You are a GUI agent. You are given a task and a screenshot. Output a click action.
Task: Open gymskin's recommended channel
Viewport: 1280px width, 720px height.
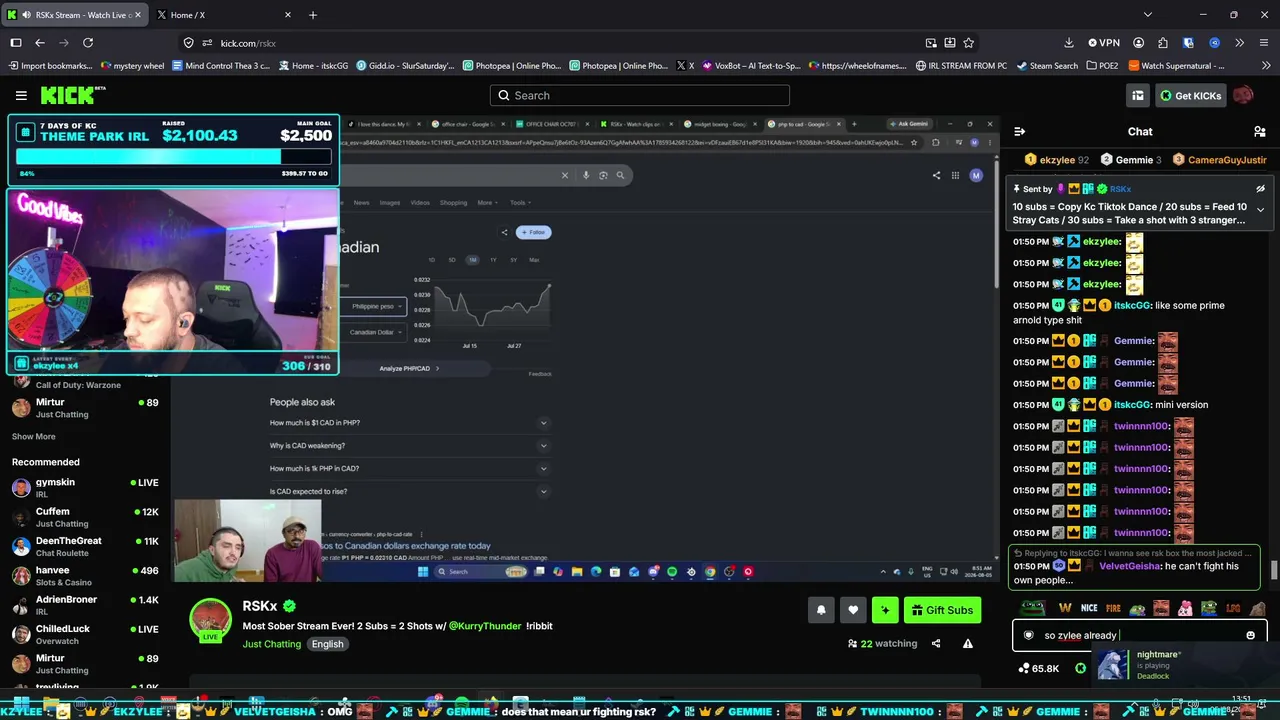(x=85, y=489)
